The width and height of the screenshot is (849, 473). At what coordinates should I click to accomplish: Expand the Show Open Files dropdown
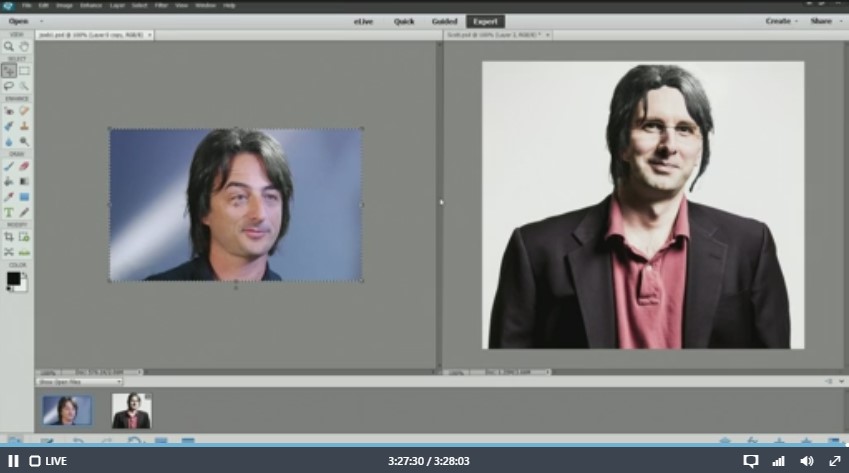coord(80,381)
